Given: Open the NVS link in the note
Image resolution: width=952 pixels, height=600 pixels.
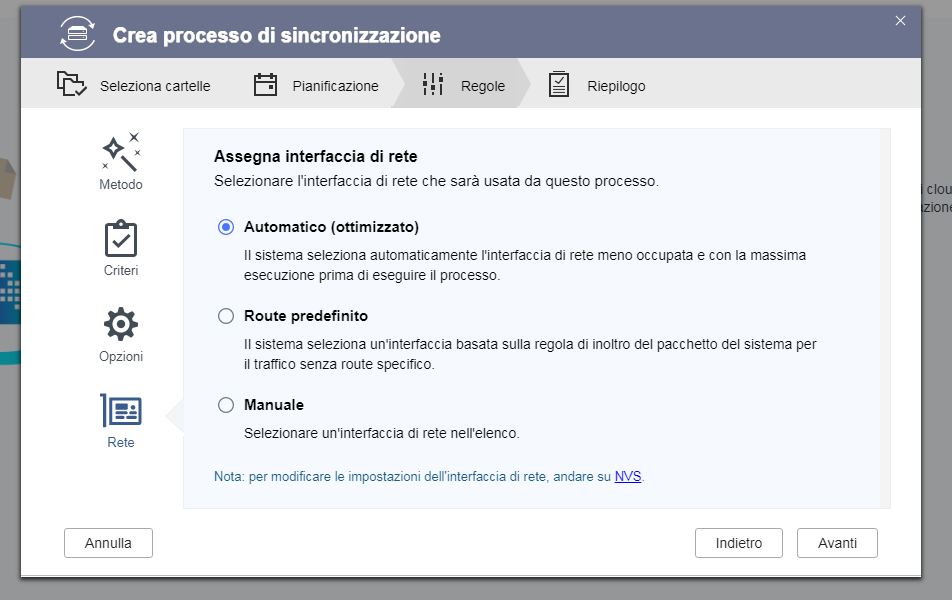Looking at the screenshot, I should tap(628, 477).
